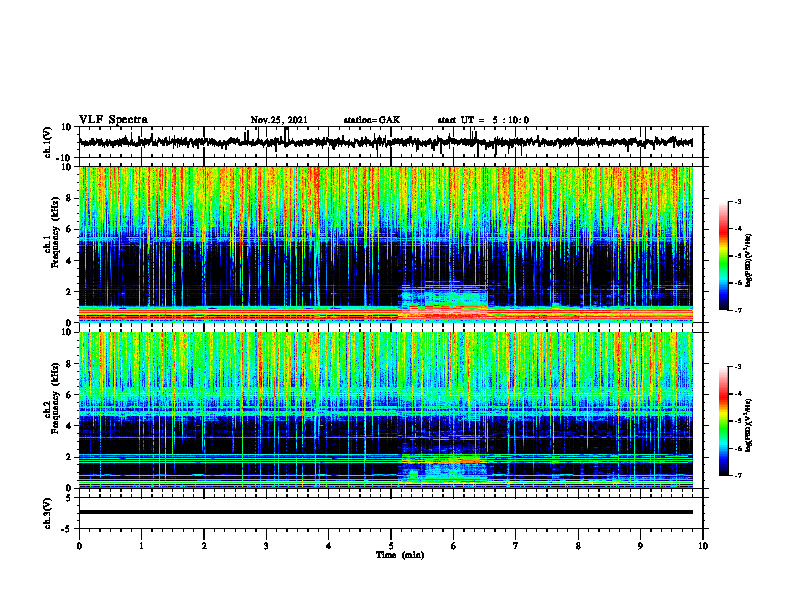Click the "-3" tick on ch.2 colorbar

click(x=738, y=367)
